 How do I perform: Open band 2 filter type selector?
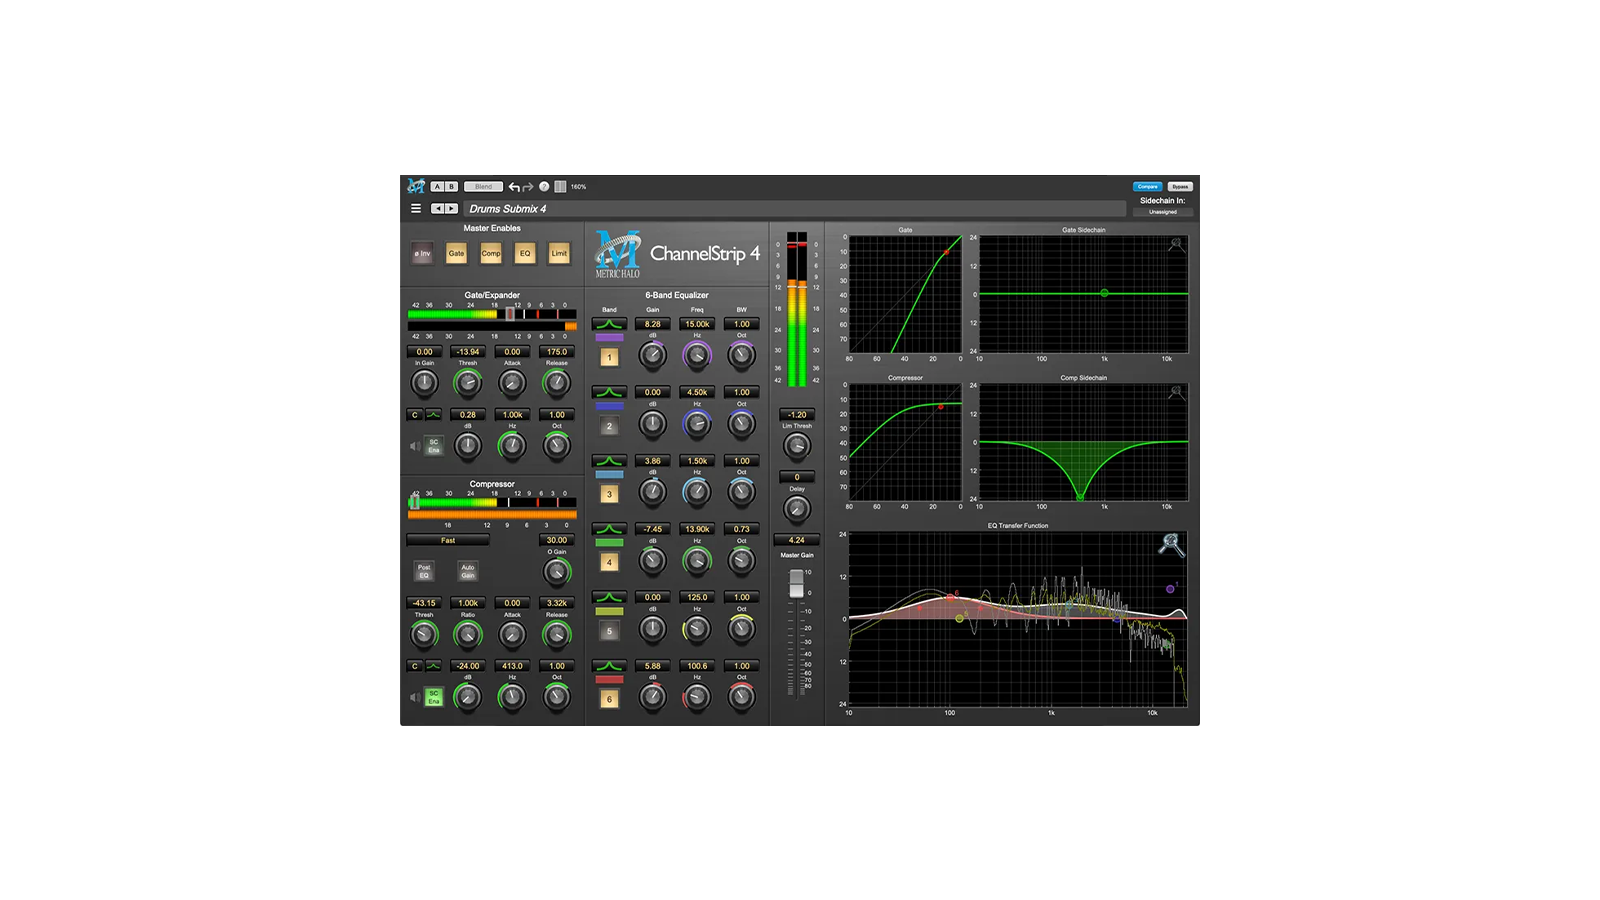tap(609, 392)
